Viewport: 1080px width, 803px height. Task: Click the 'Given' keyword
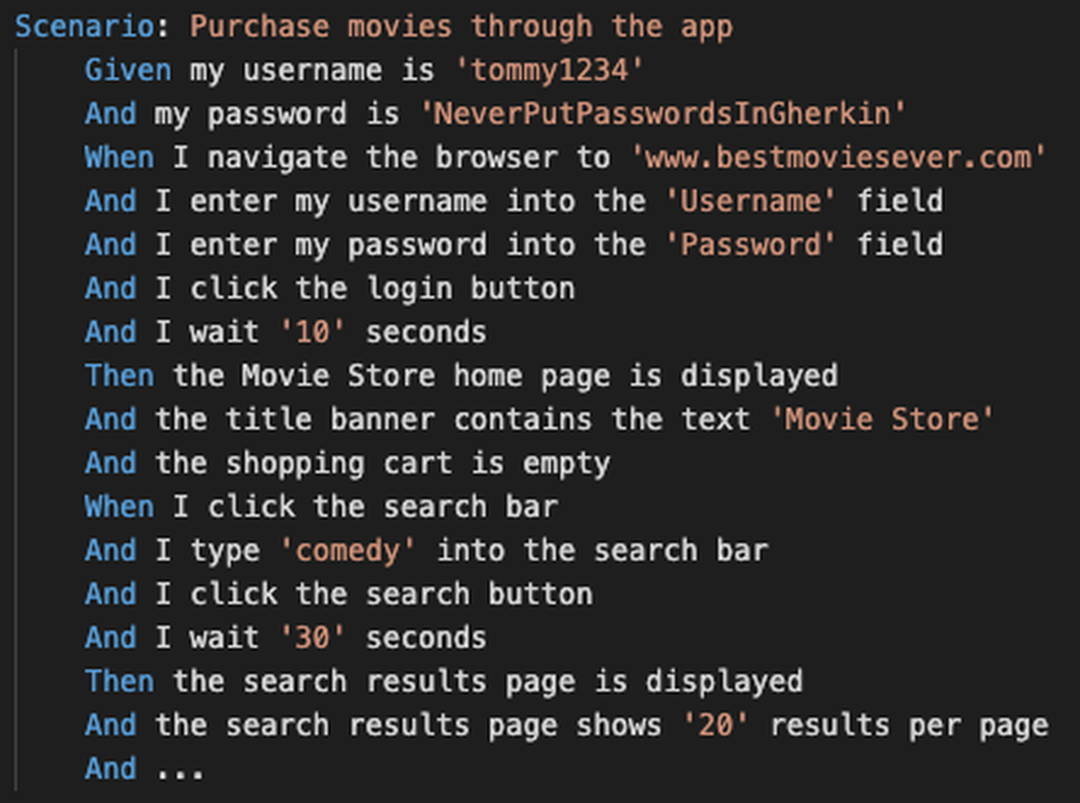(x=128, y=70)
